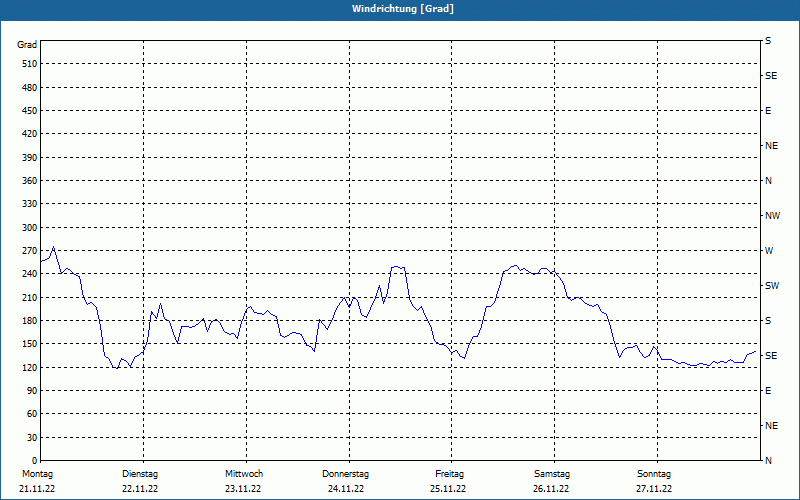Click the Windrichtung [Grad] chart title
This screenshot has height=500, width=800.
click(403, 9)
